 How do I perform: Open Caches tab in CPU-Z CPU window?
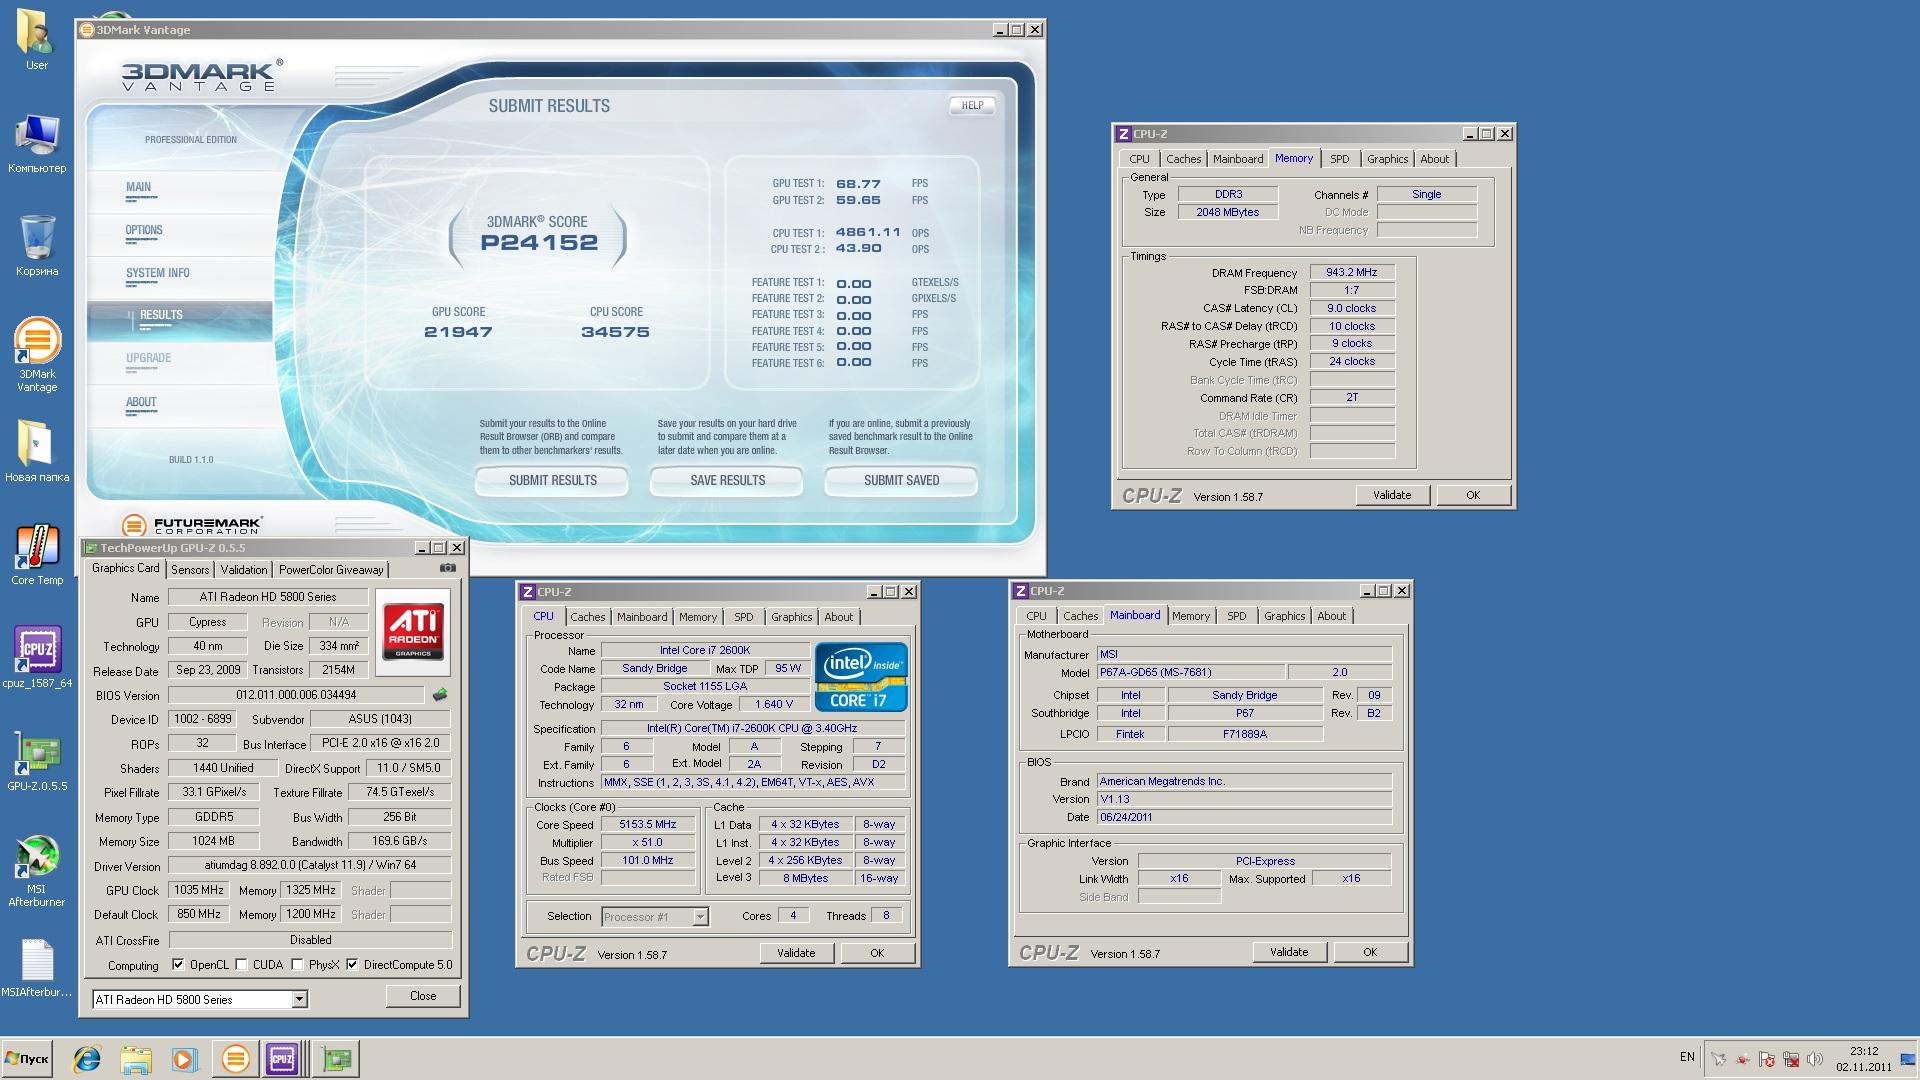[x=587, y=617]
